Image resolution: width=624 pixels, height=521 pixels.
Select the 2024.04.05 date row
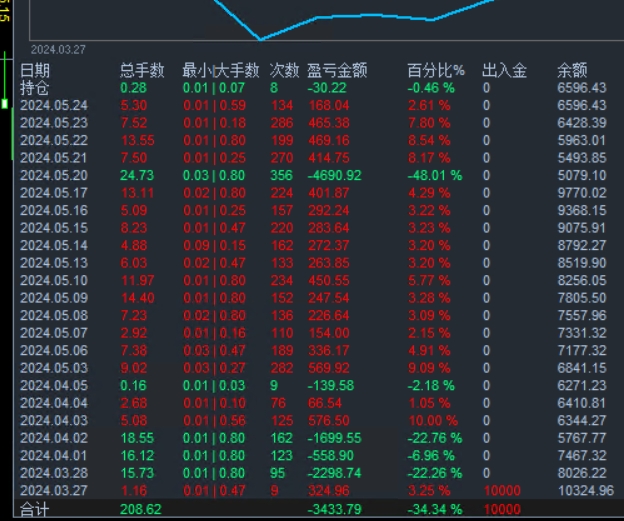[54, 386]
